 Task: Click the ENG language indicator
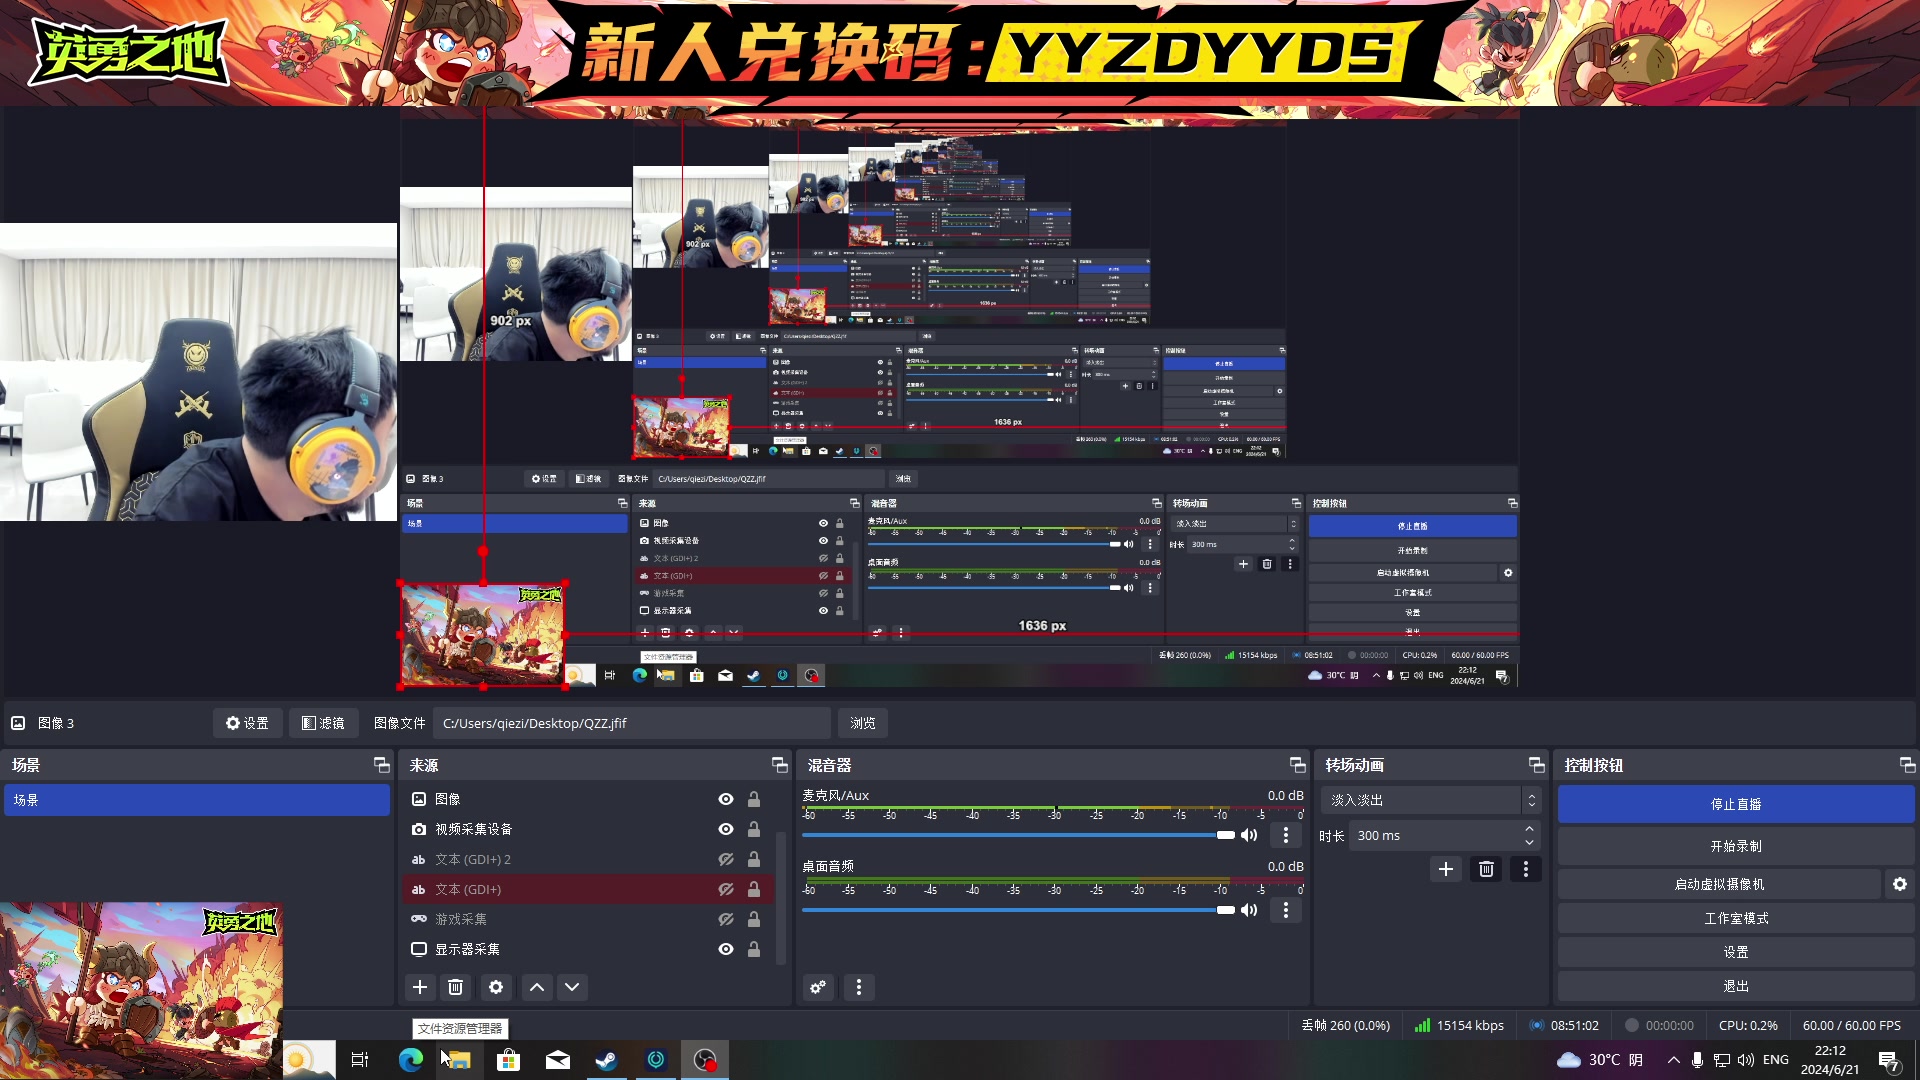point(1776,1060)
